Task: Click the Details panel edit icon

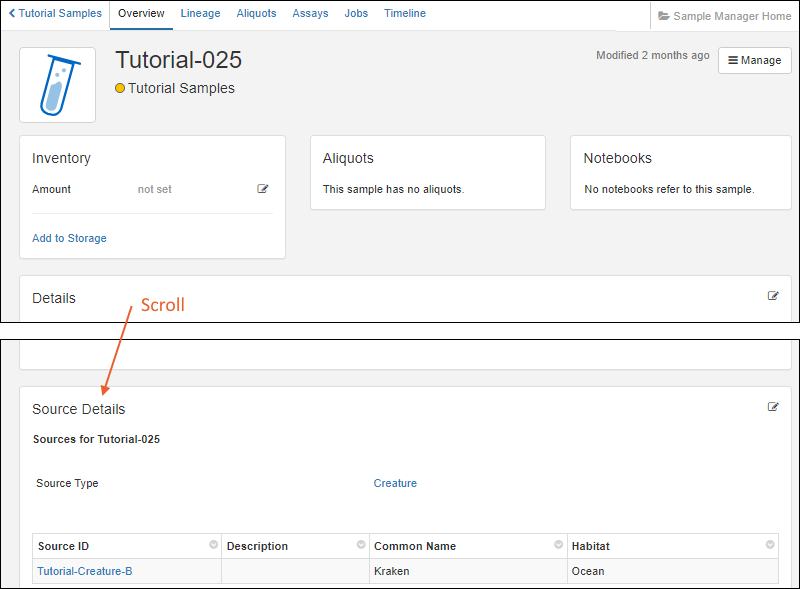Action: 773,296
